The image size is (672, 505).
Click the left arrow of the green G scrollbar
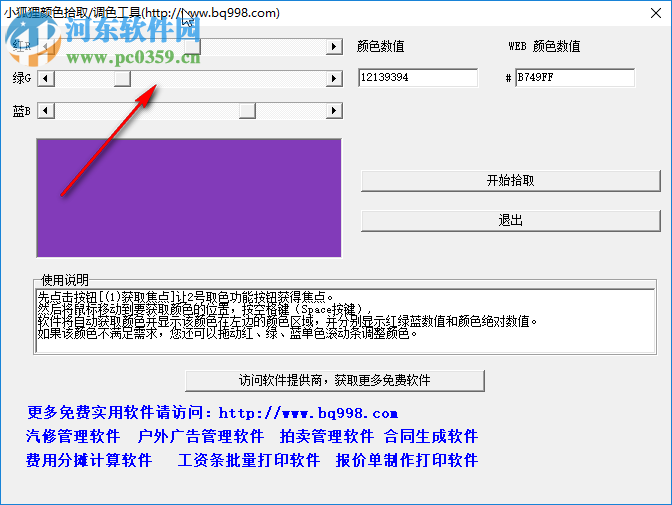click(x=46, y=78)
